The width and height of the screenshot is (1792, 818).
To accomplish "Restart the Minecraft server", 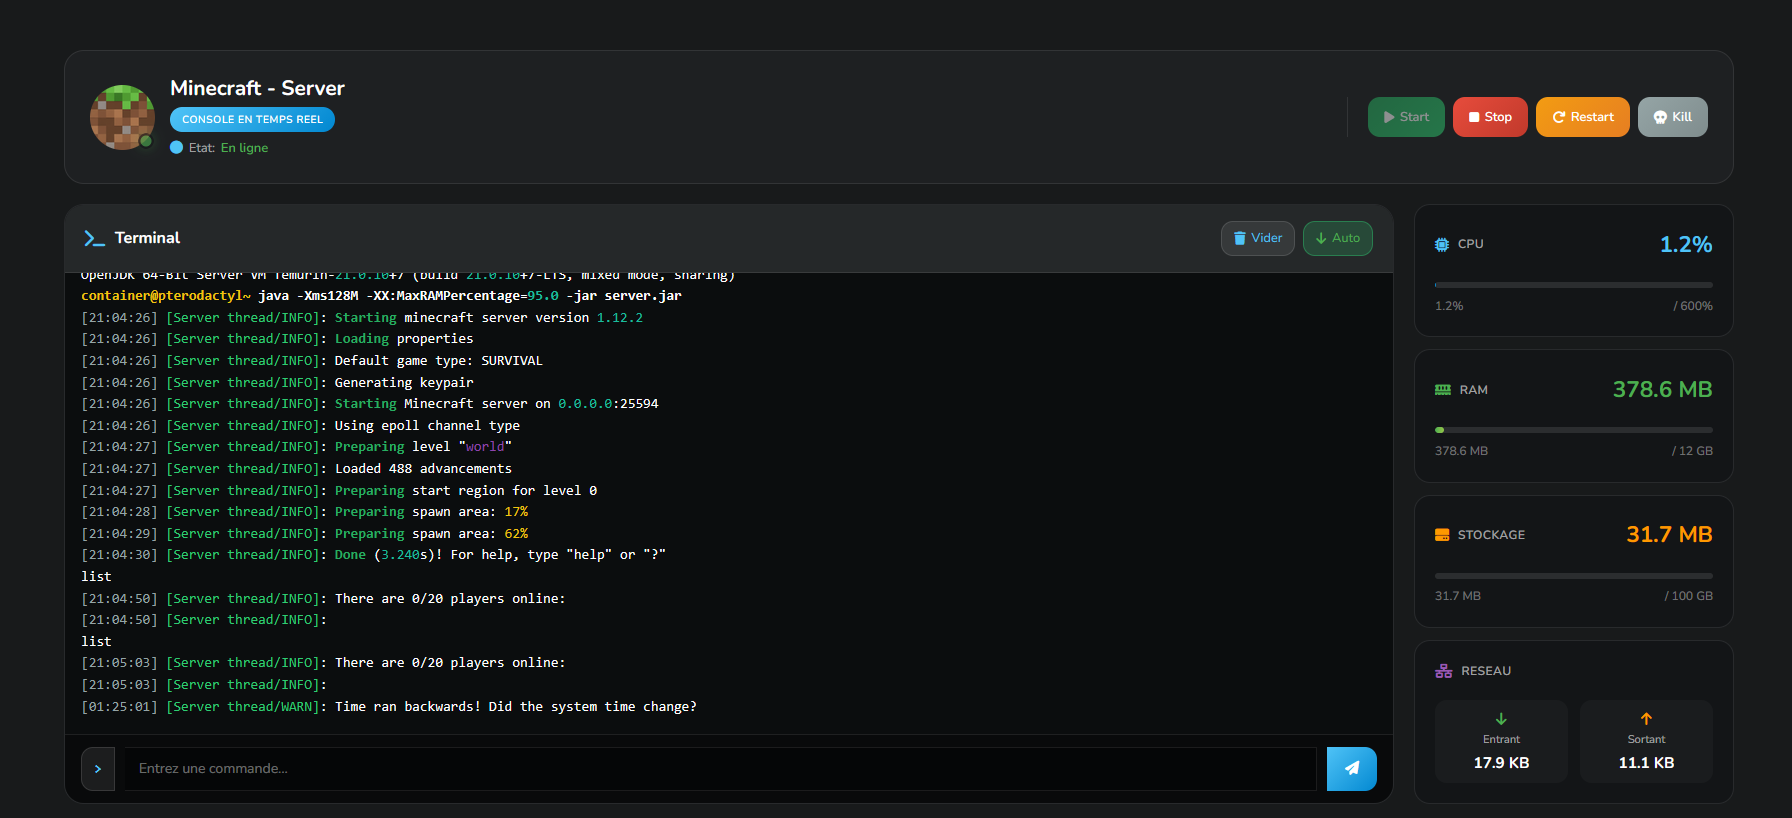I will [x=1583, y=117].
